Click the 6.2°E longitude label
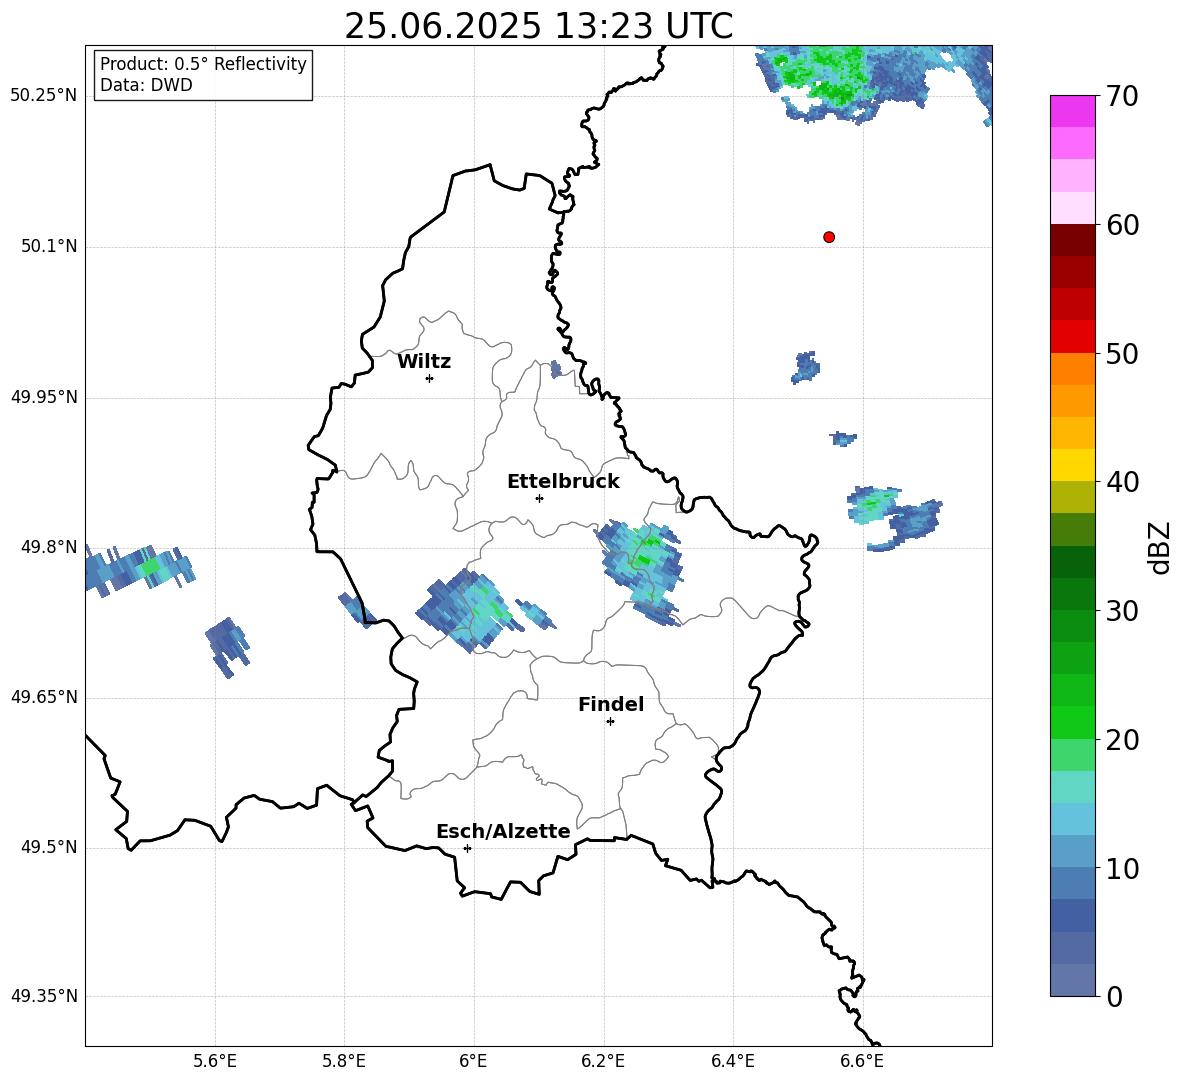The width and height of the screenshot is (1184, 1081). click(x=603, y=1061)
